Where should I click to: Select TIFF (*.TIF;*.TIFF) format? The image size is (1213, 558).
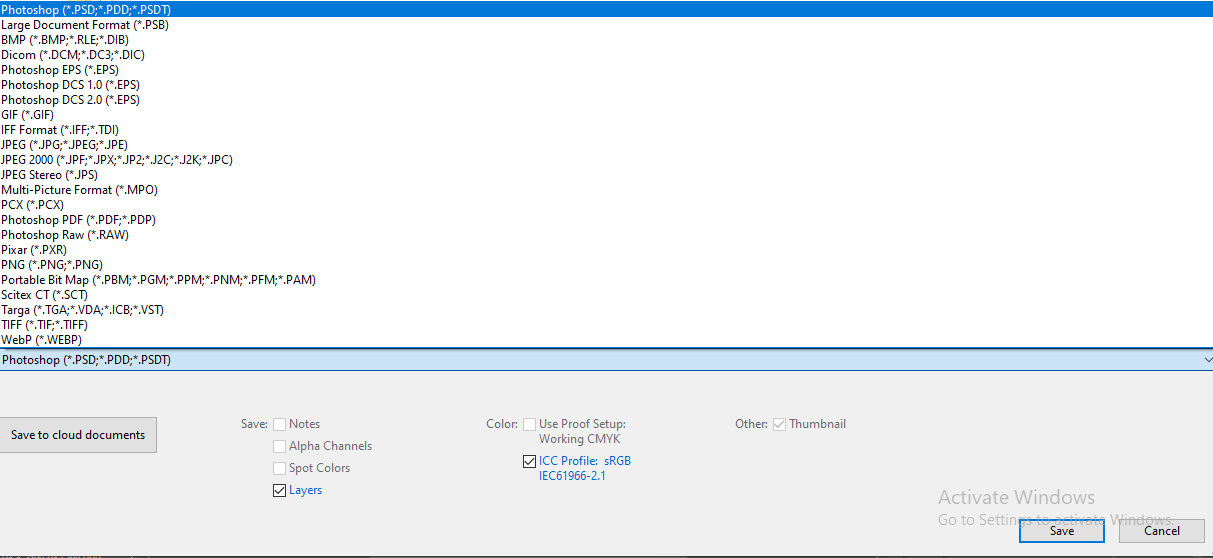tap(606, 324)
